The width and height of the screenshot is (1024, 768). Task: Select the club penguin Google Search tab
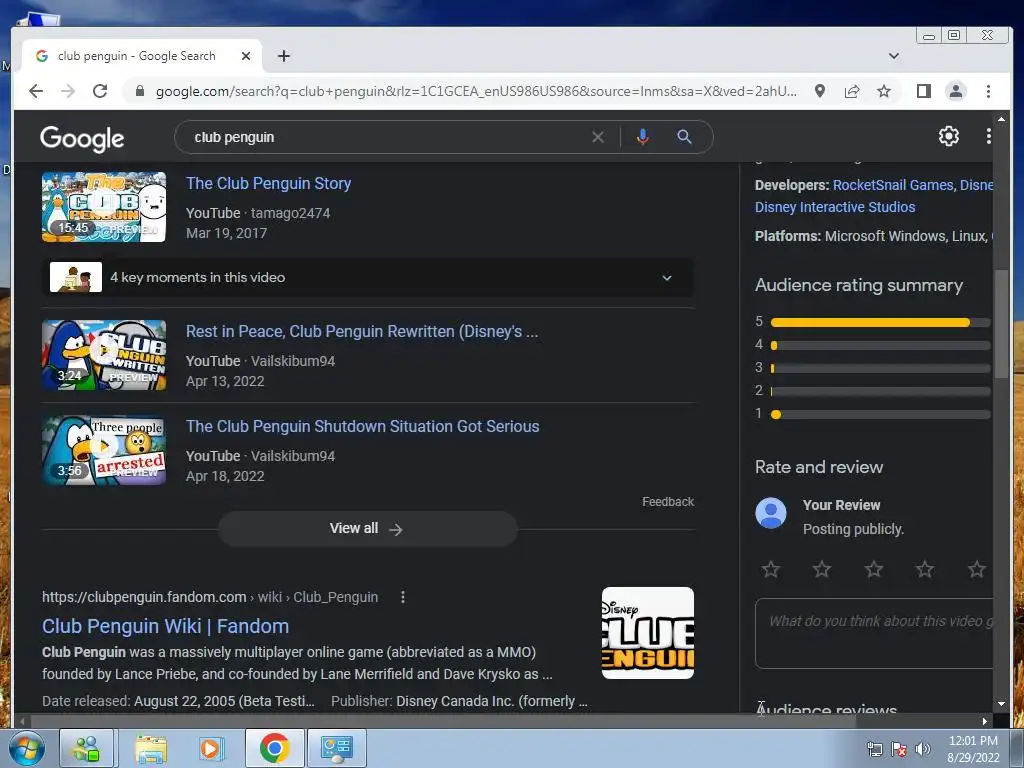(142, 56)
